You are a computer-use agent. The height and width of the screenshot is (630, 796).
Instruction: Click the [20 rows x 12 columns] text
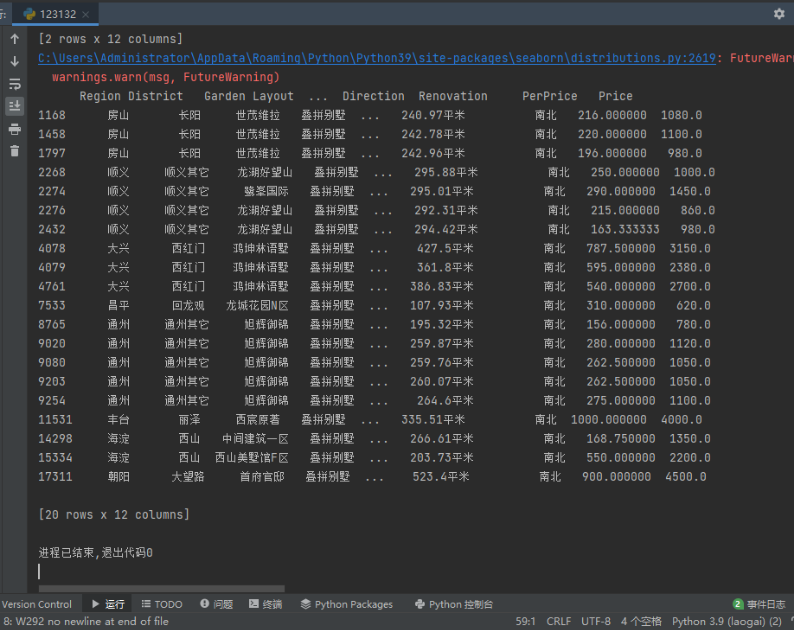tap(114, 515)
